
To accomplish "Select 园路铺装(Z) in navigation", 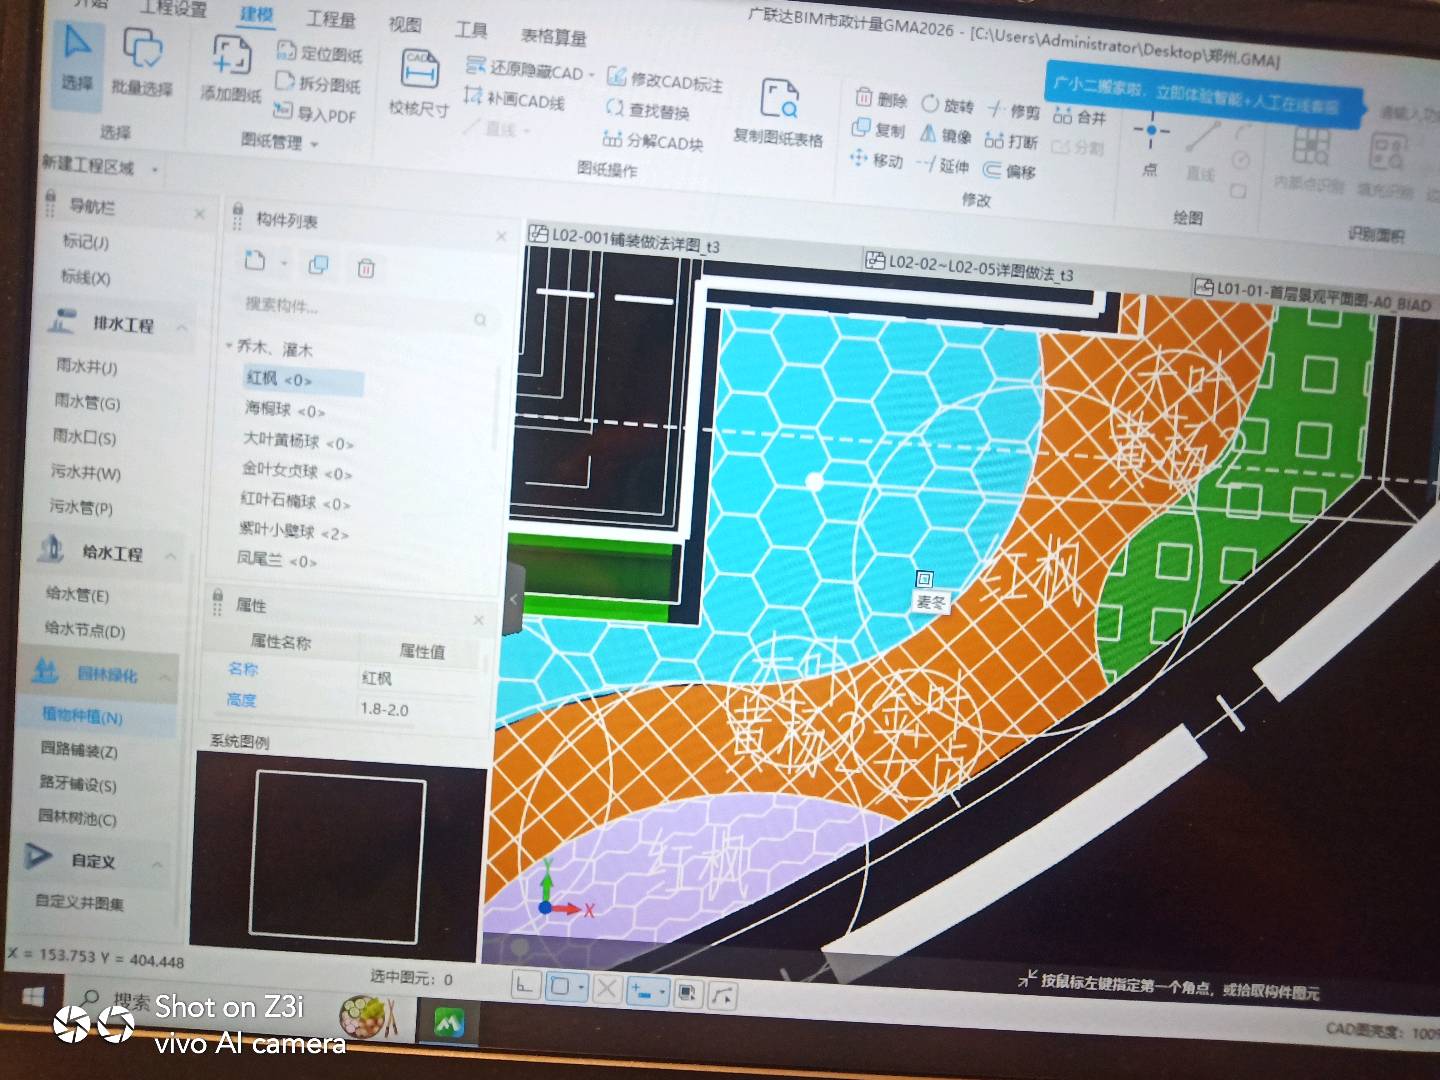I will (78, 749).
